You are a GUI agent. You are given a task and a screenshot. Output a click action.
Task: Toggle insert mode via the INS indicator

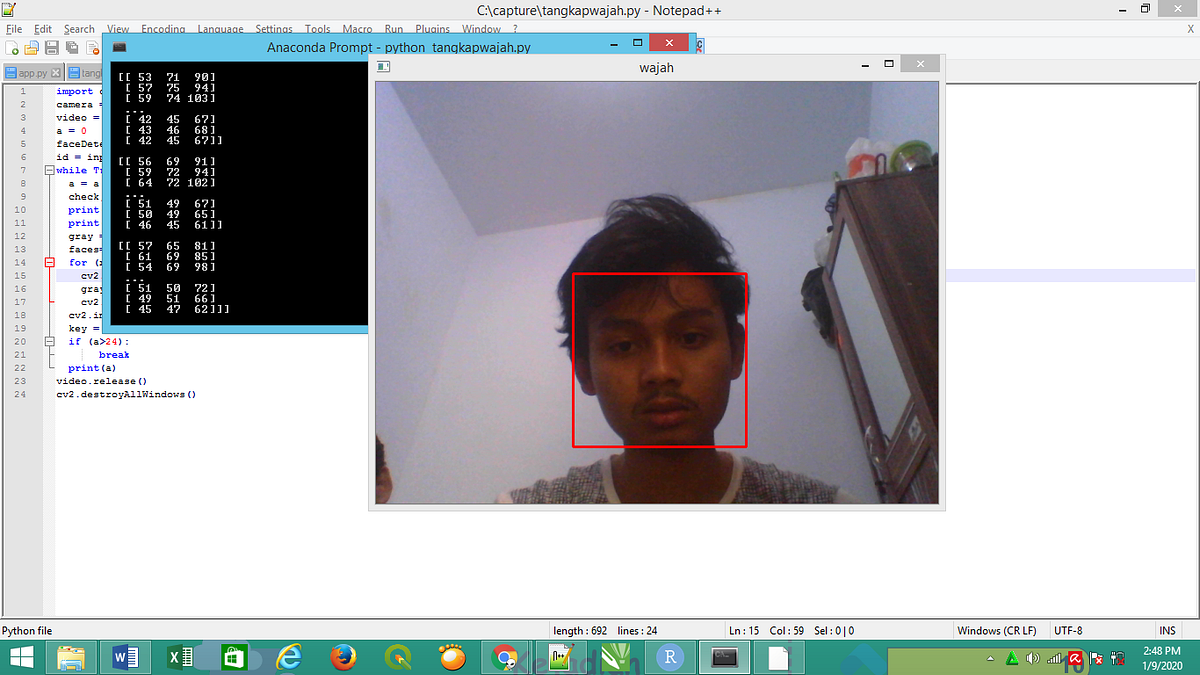(x=1168, y=630)
